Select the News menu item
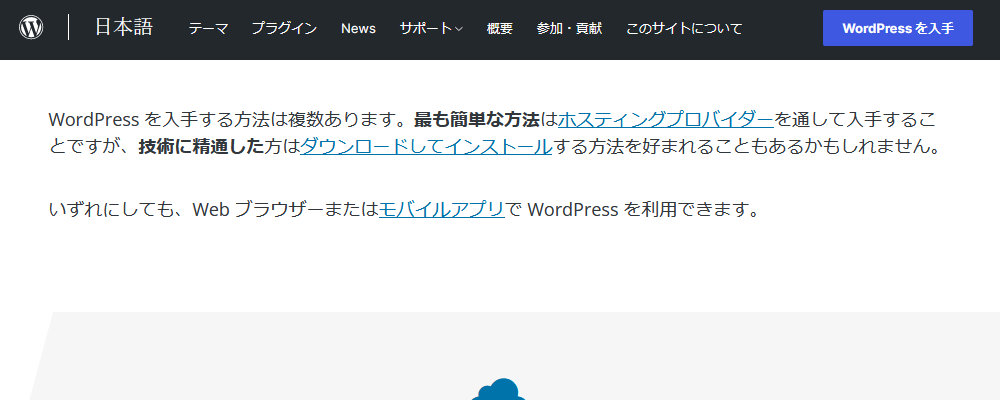 click(x=358, y=28)
